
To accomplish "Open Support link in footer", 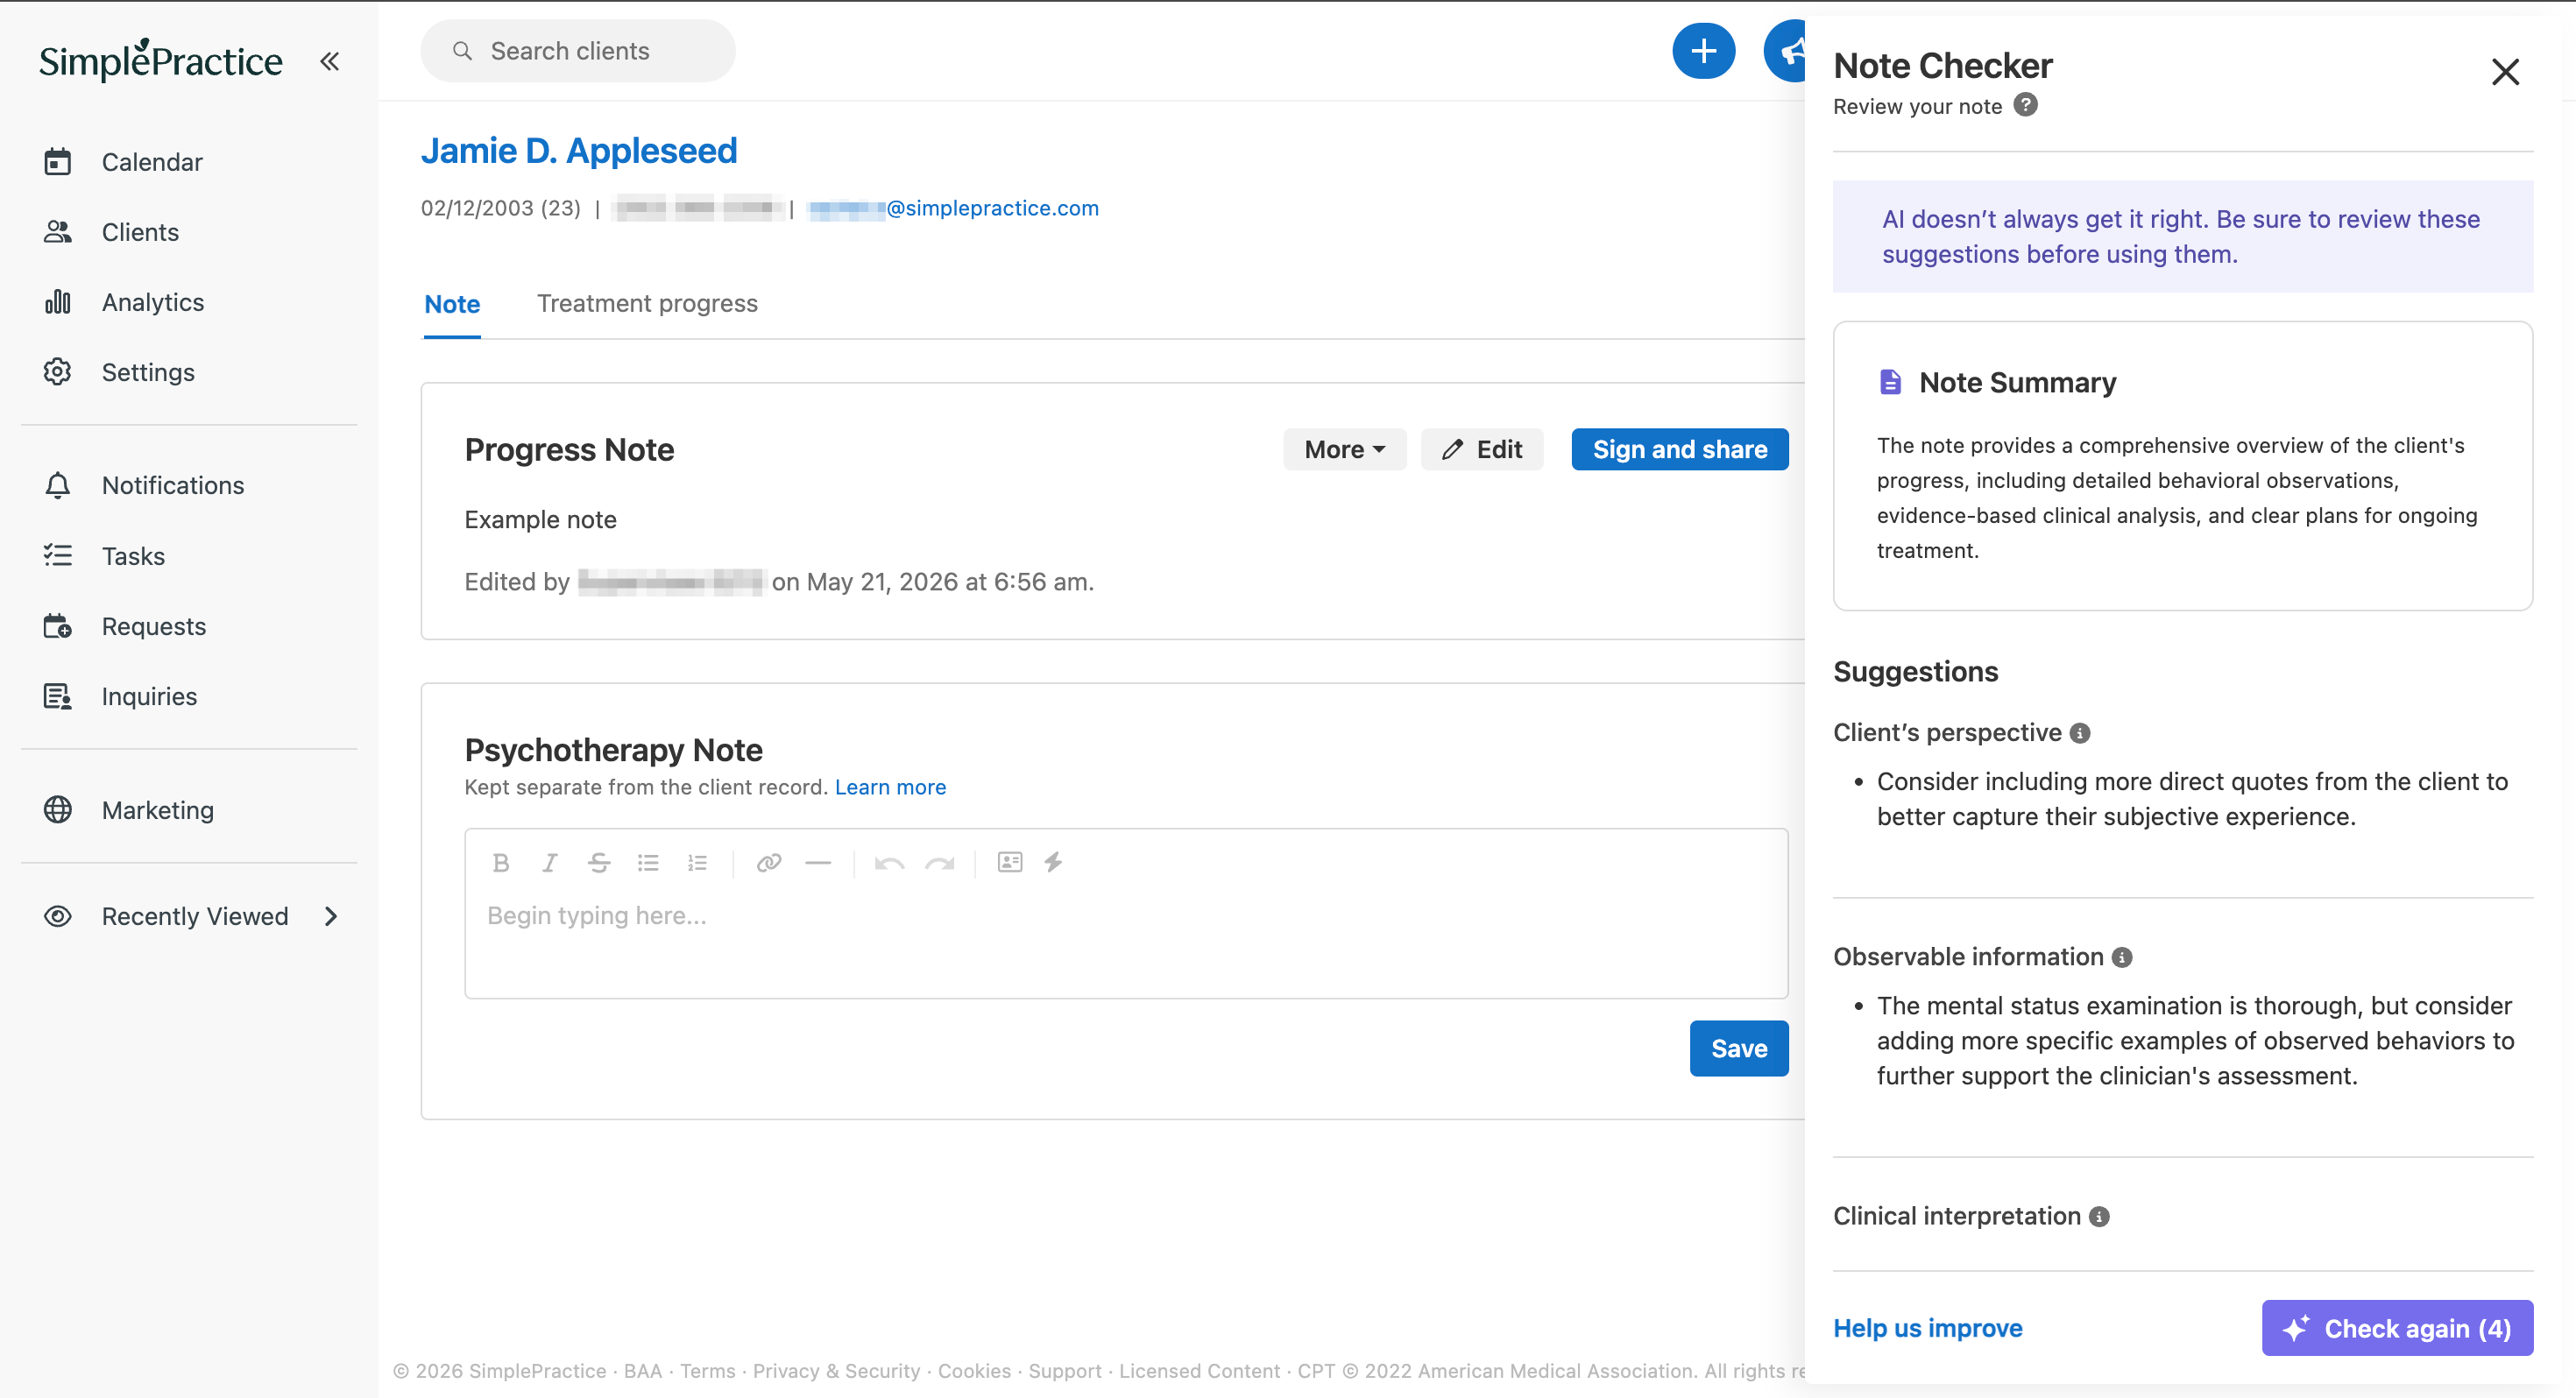I will [1064, 1371].
